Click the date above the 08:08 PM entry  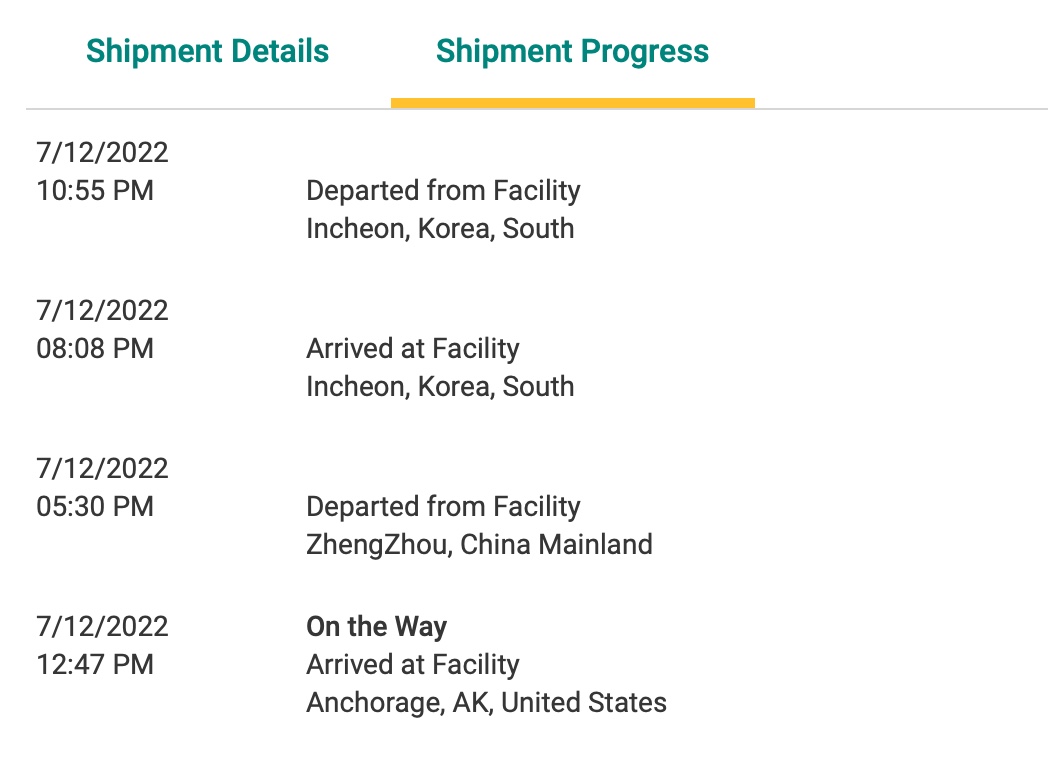(102, 311)
